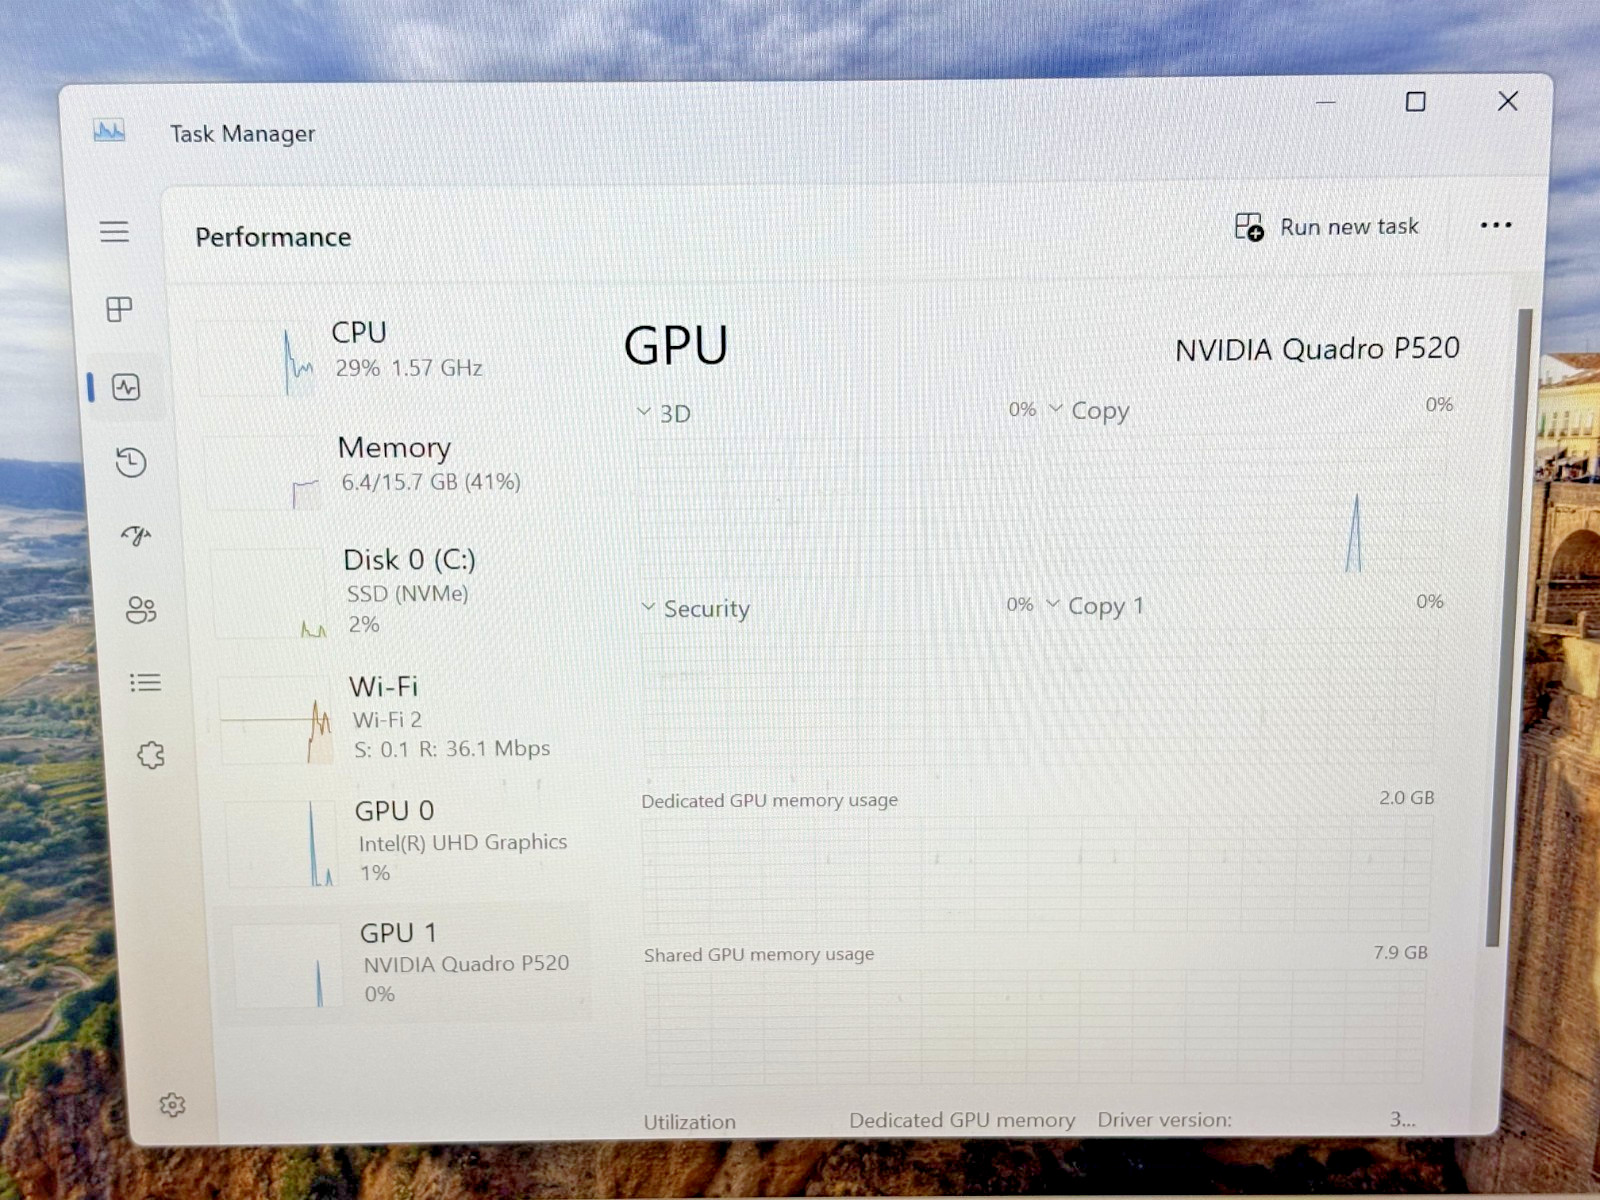Open the more options ellipsis menu
Viewport: 1600px width, 1200px height.
coord(1496,225)
